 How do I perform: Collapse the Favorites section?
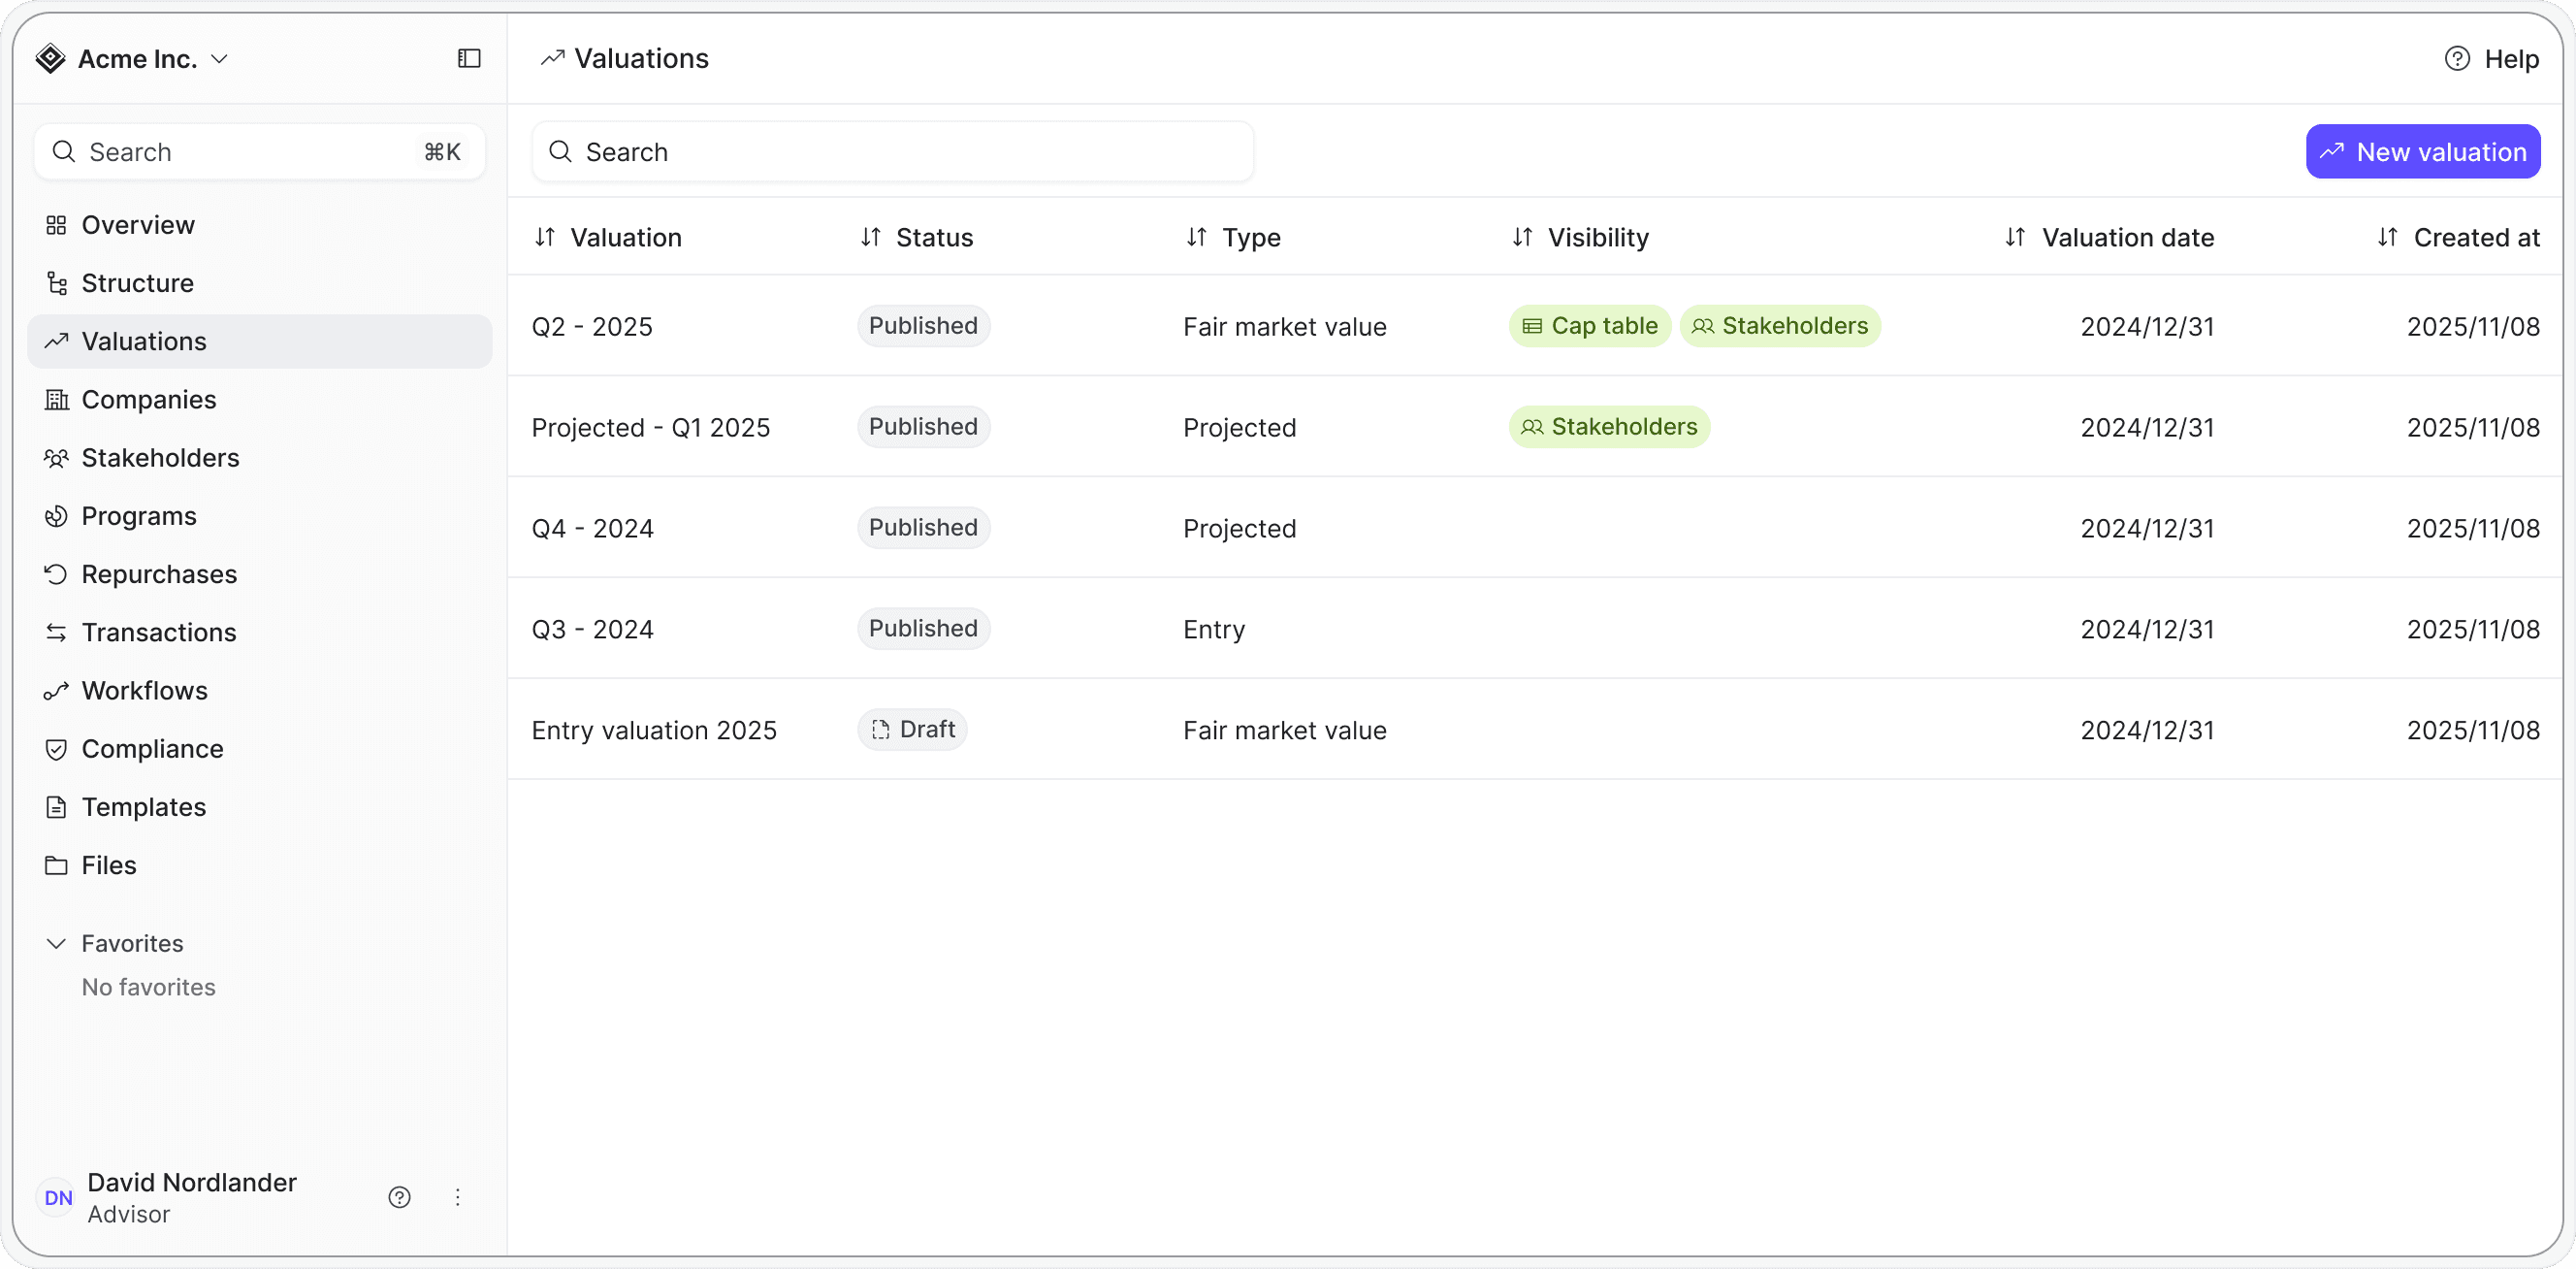pos(56,943)
